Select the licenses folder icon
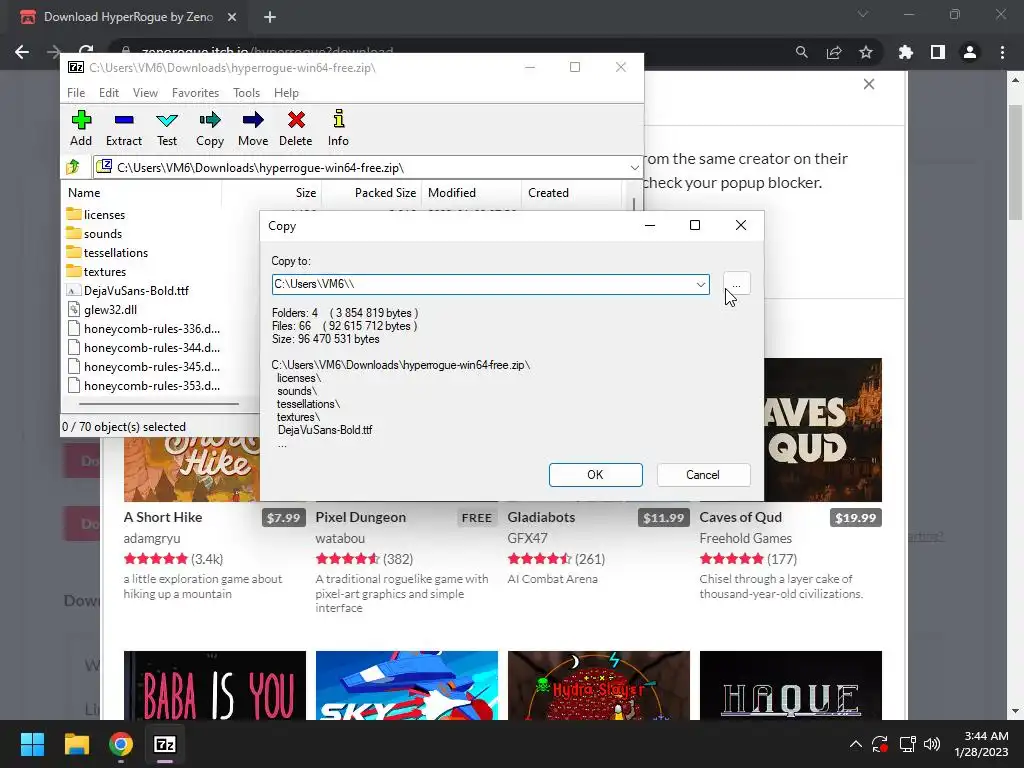The width and height of the screenshot is (1024, 768). pos(74,214)
